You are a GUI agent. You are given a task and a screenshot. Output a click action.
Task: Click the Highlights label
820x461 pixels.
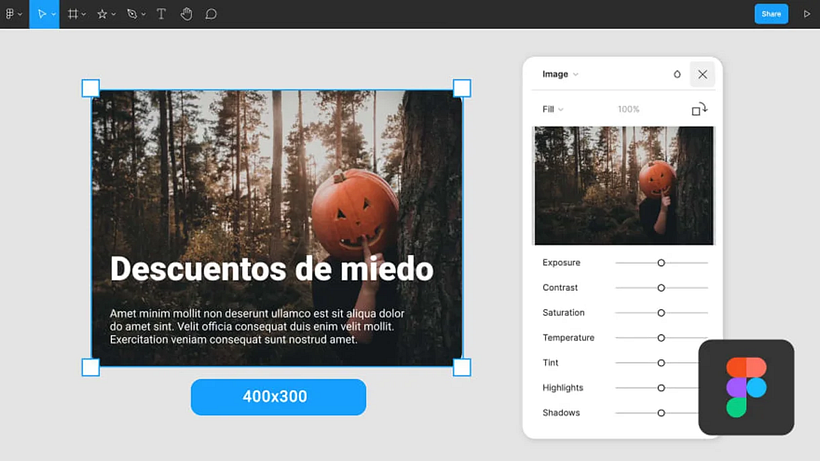563,388
